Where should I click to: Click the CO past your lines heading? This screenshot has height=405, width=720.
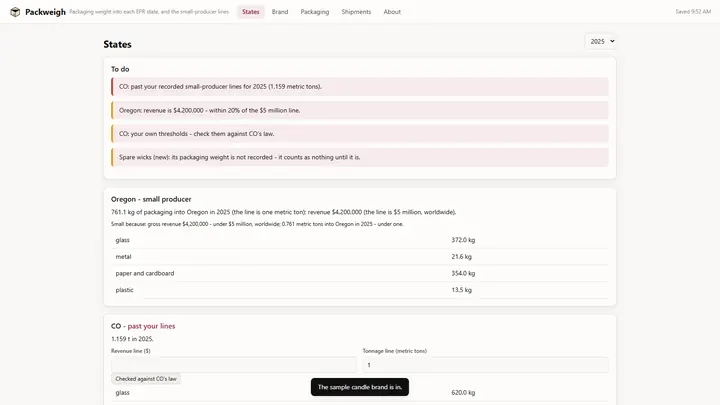coord(143,326)
